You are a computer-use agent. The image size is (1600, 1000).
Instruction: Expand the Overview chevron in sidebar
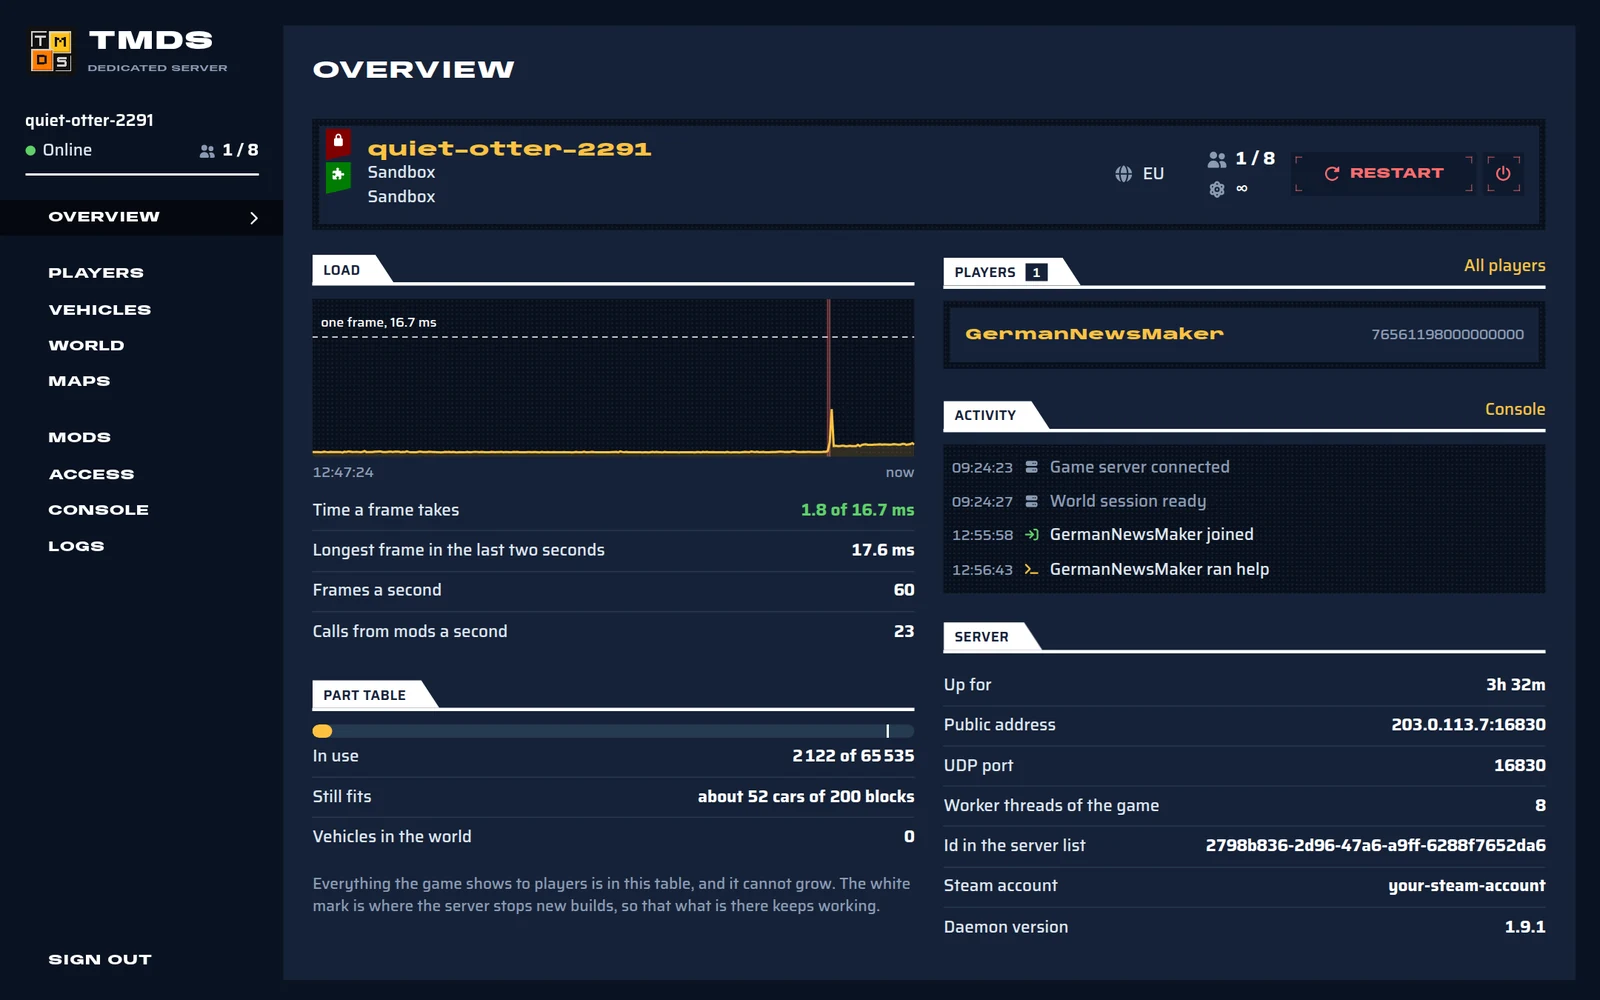tap(254, 218)
